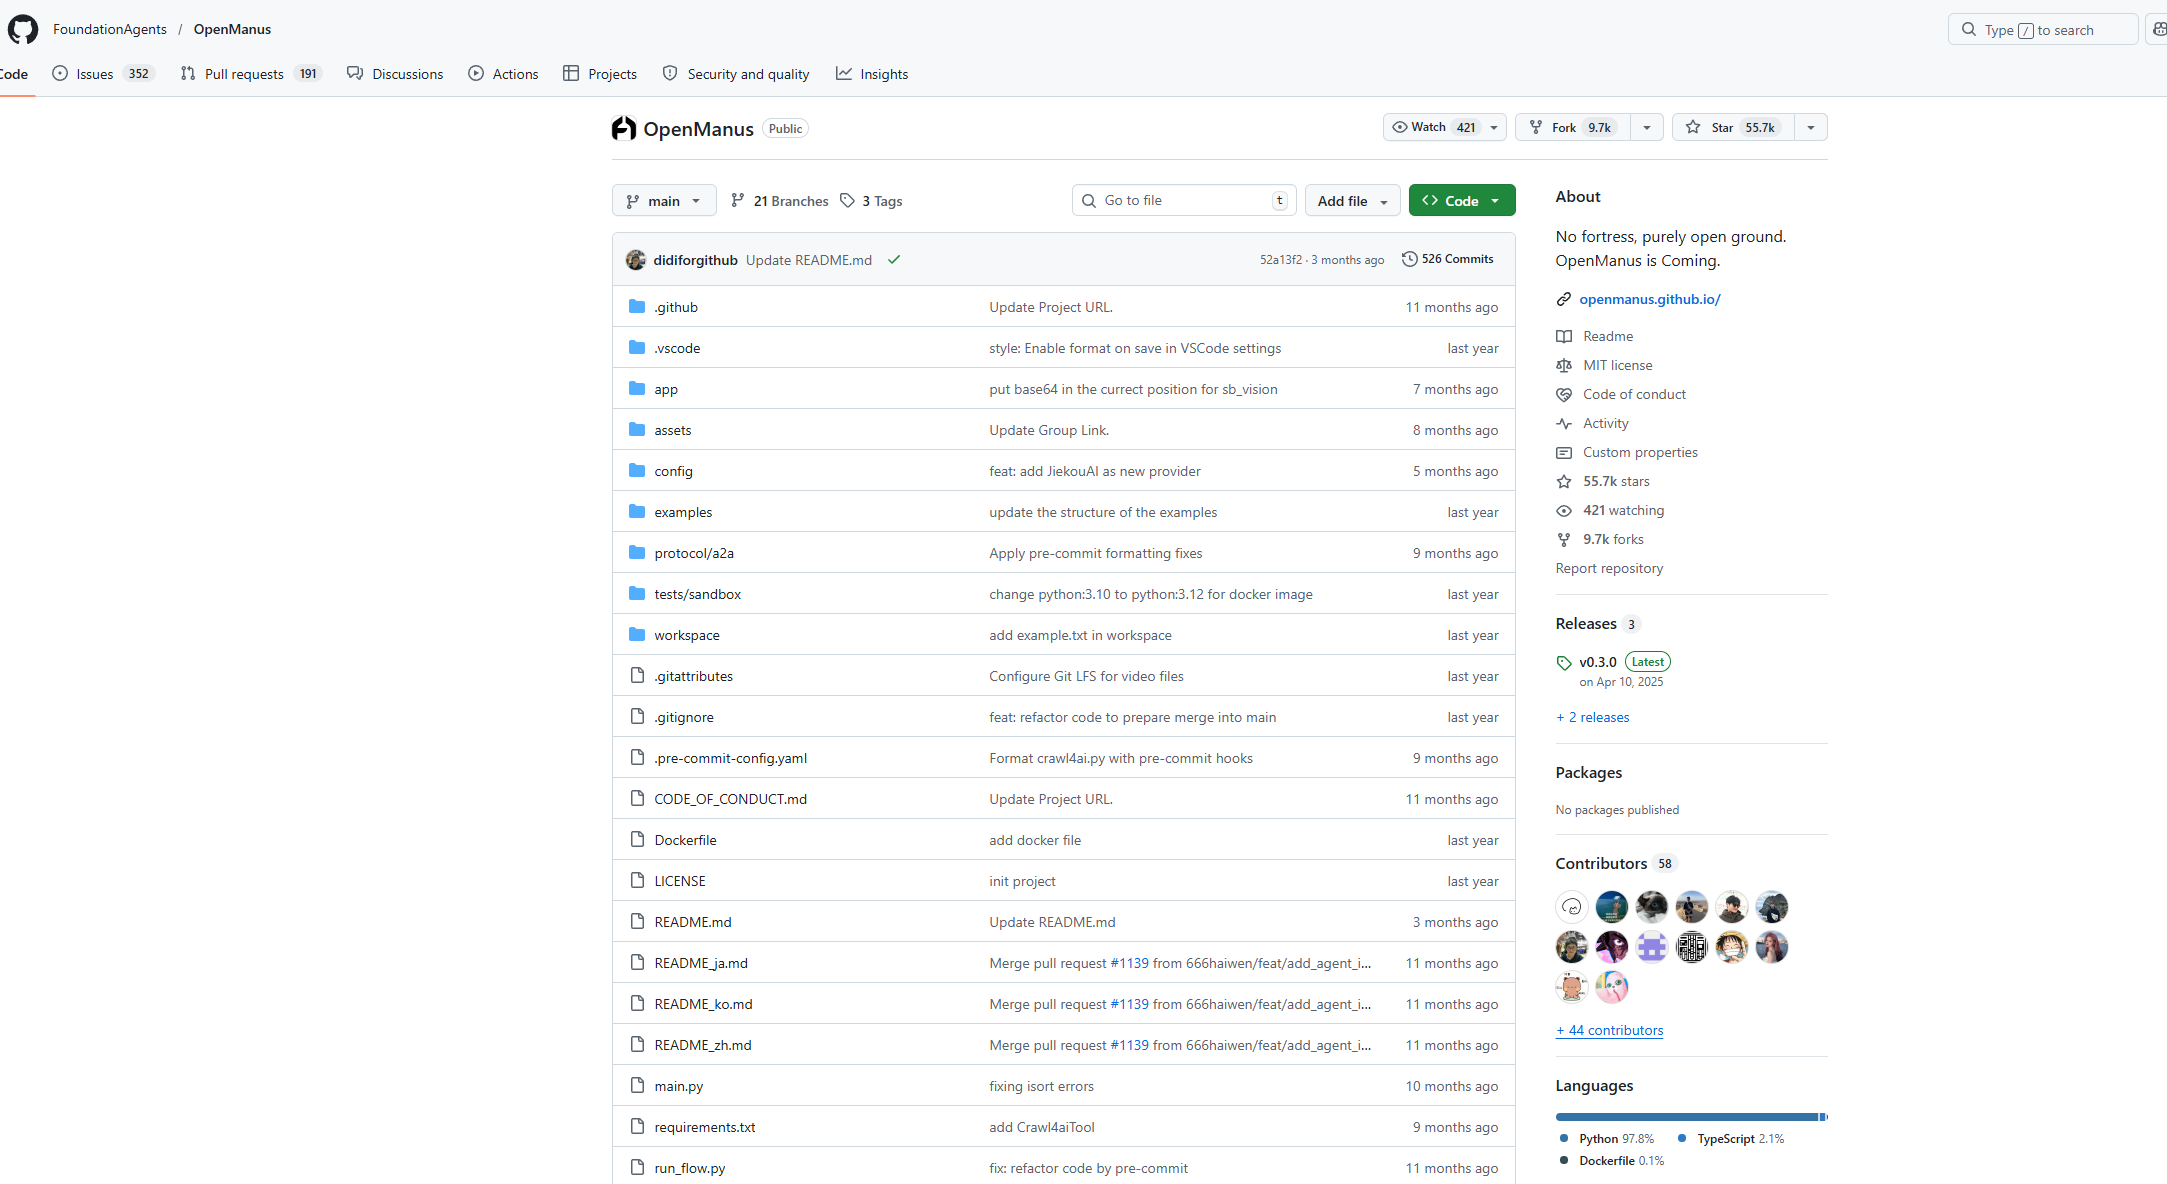Open the openmanus.github.io link
Screen dimensions: 2167x1184
[1650, 299]
